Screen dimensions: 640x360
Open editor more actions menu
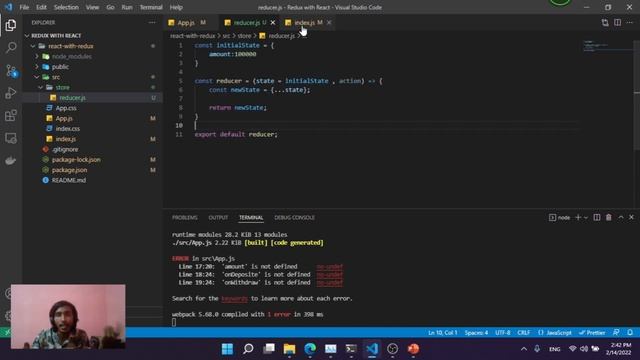click(x=630, y=22)
